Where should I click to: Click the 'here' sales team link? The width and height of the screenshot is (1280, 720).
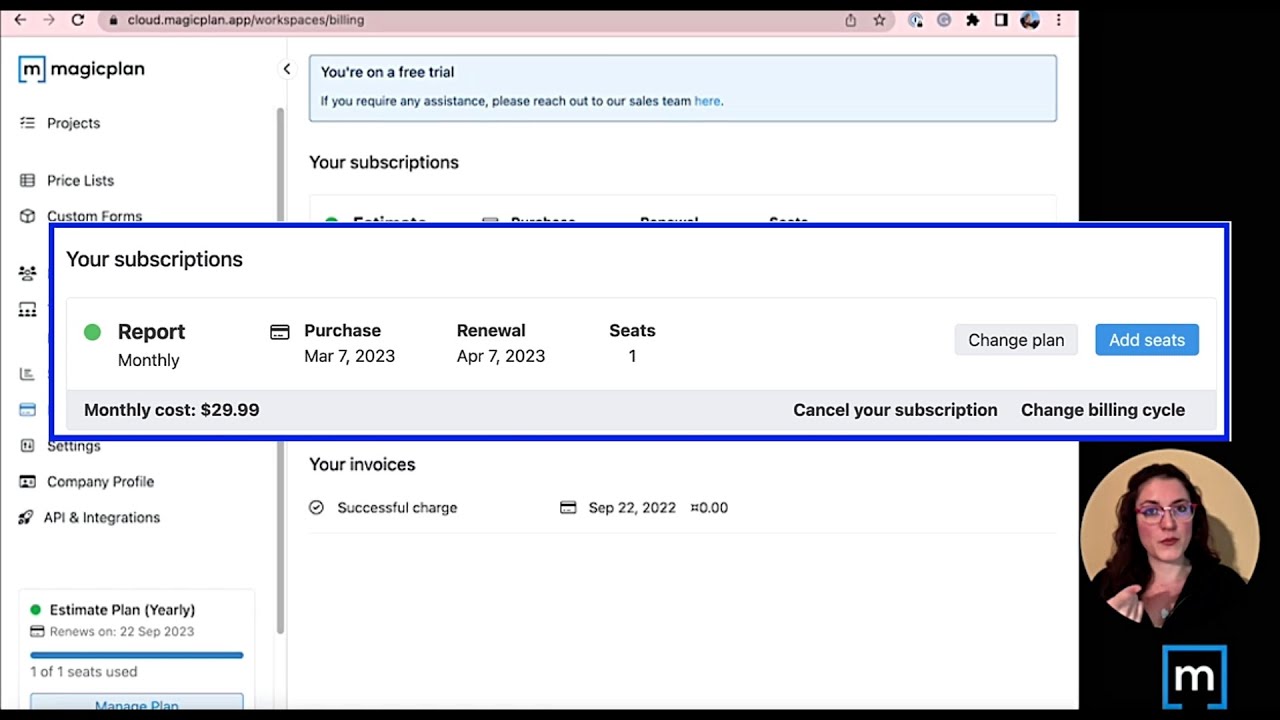coord(707,101)
